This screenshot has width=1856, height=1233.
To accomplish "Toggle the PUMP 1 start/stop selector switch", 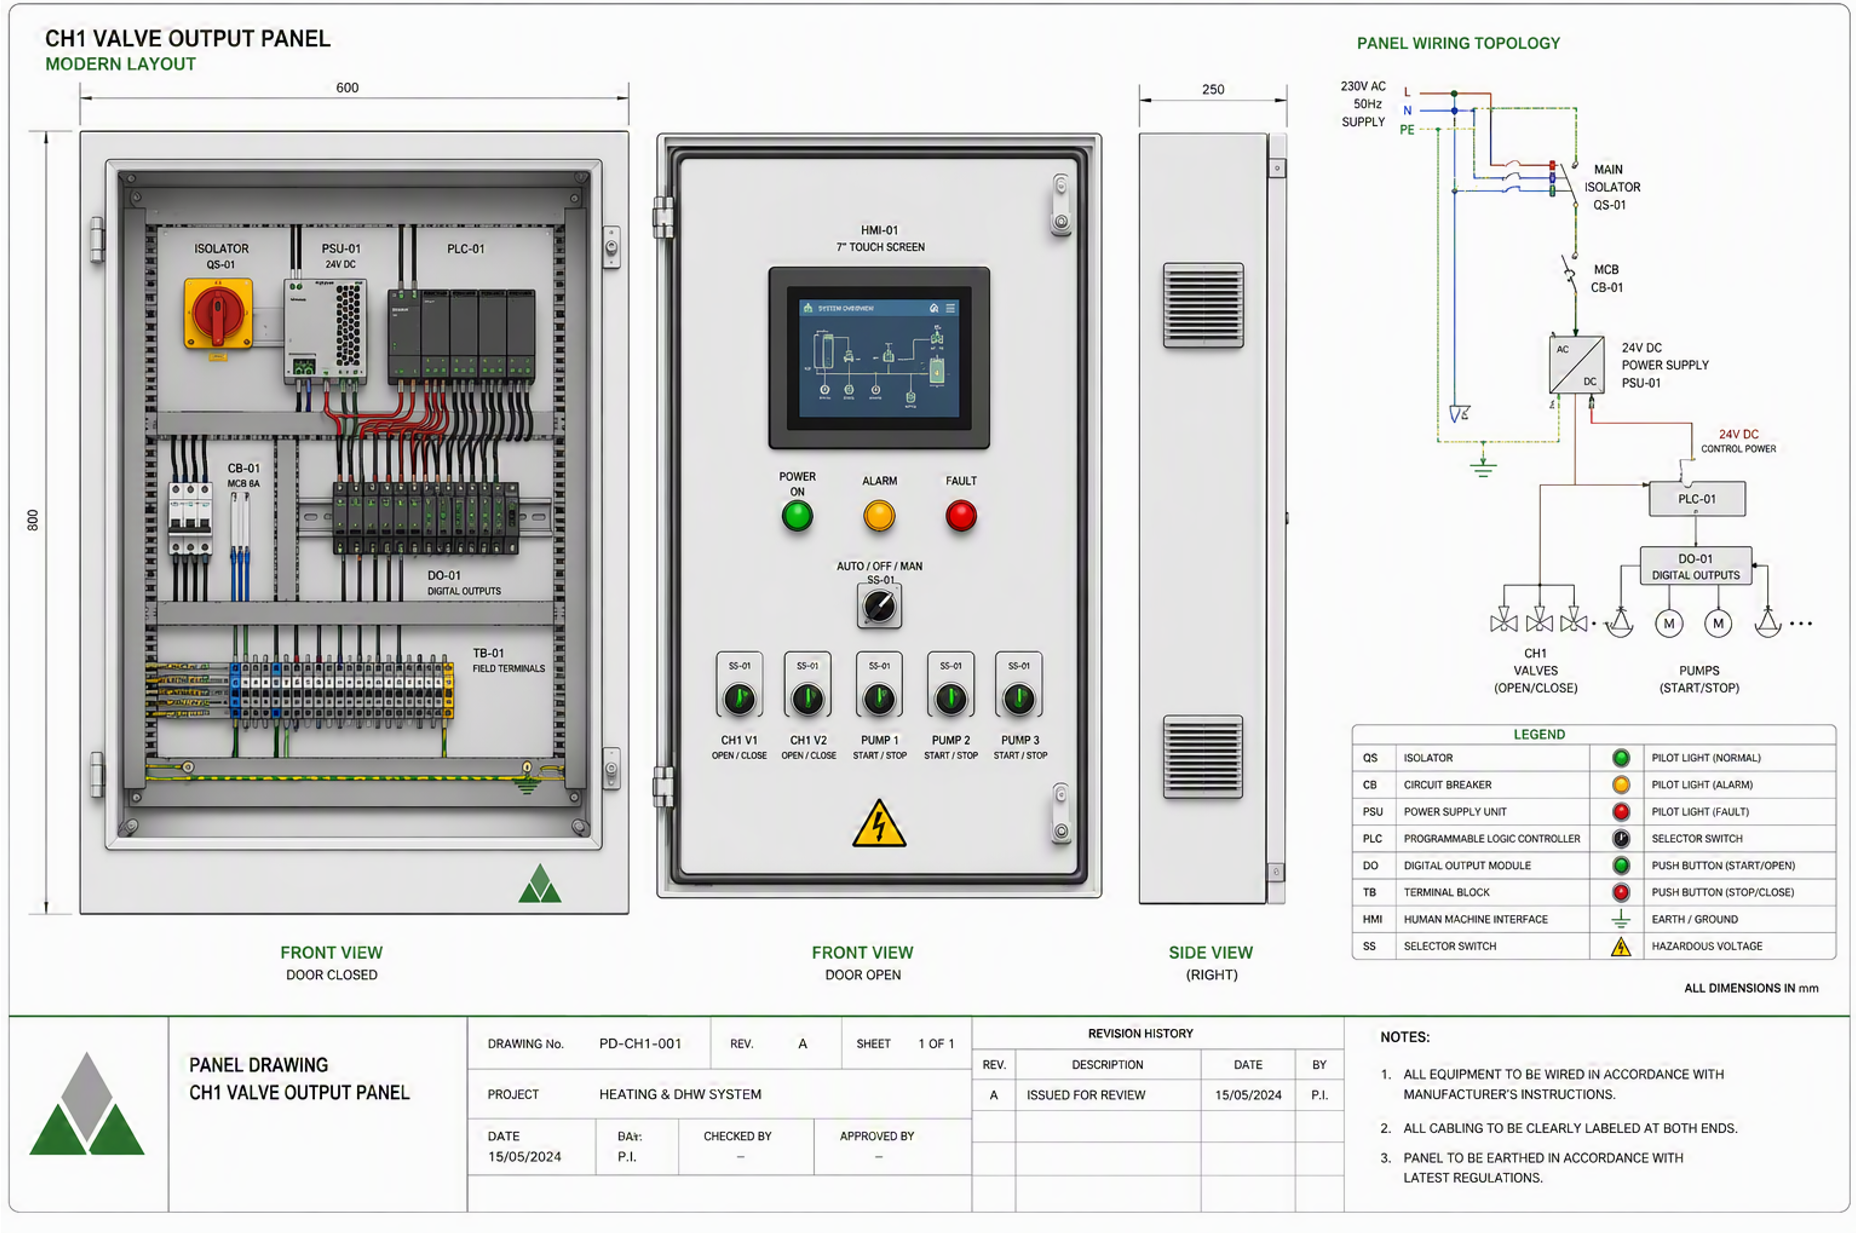I will click(x=879, y=697).
